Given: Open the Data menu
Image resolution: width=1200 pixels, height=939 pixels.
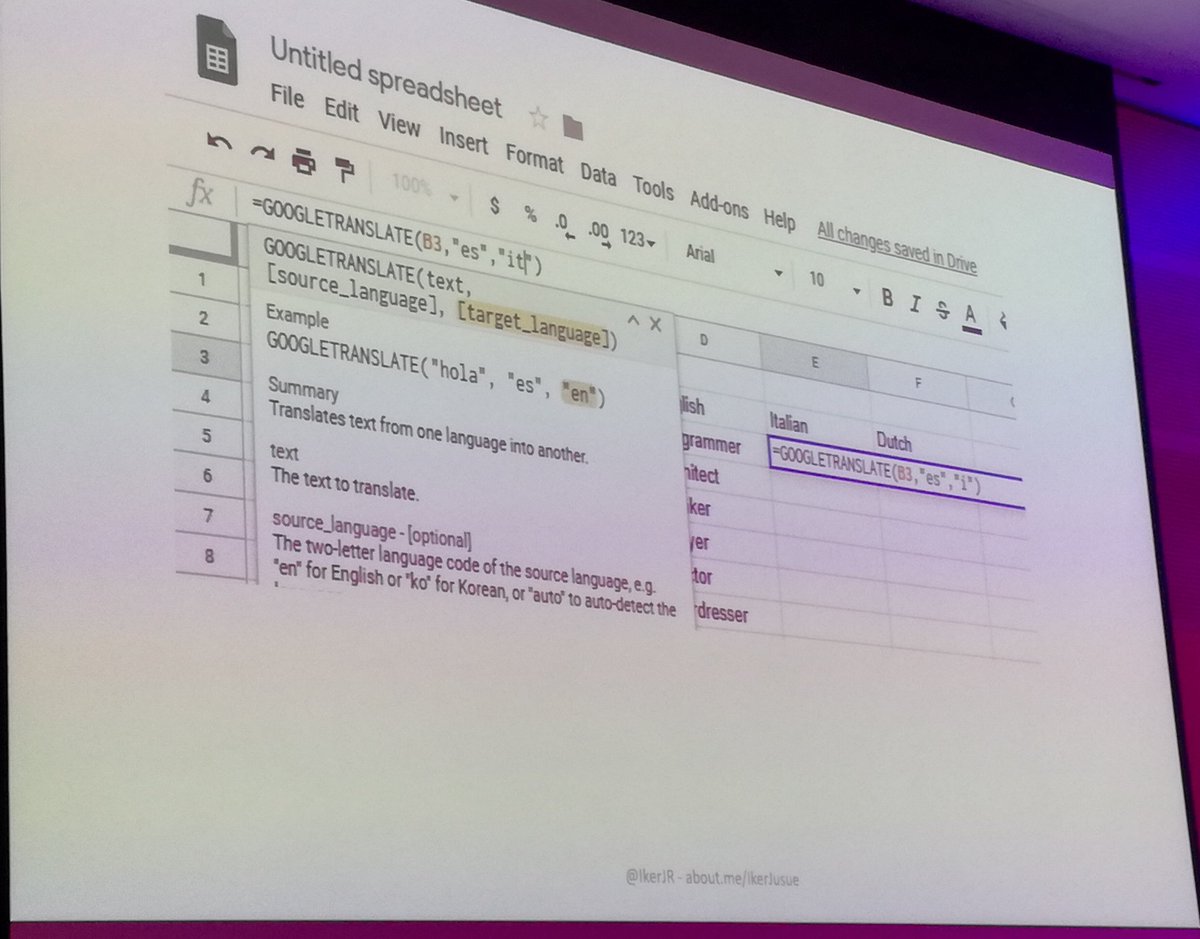Looking at the screenshot, I should click(598, 173).
